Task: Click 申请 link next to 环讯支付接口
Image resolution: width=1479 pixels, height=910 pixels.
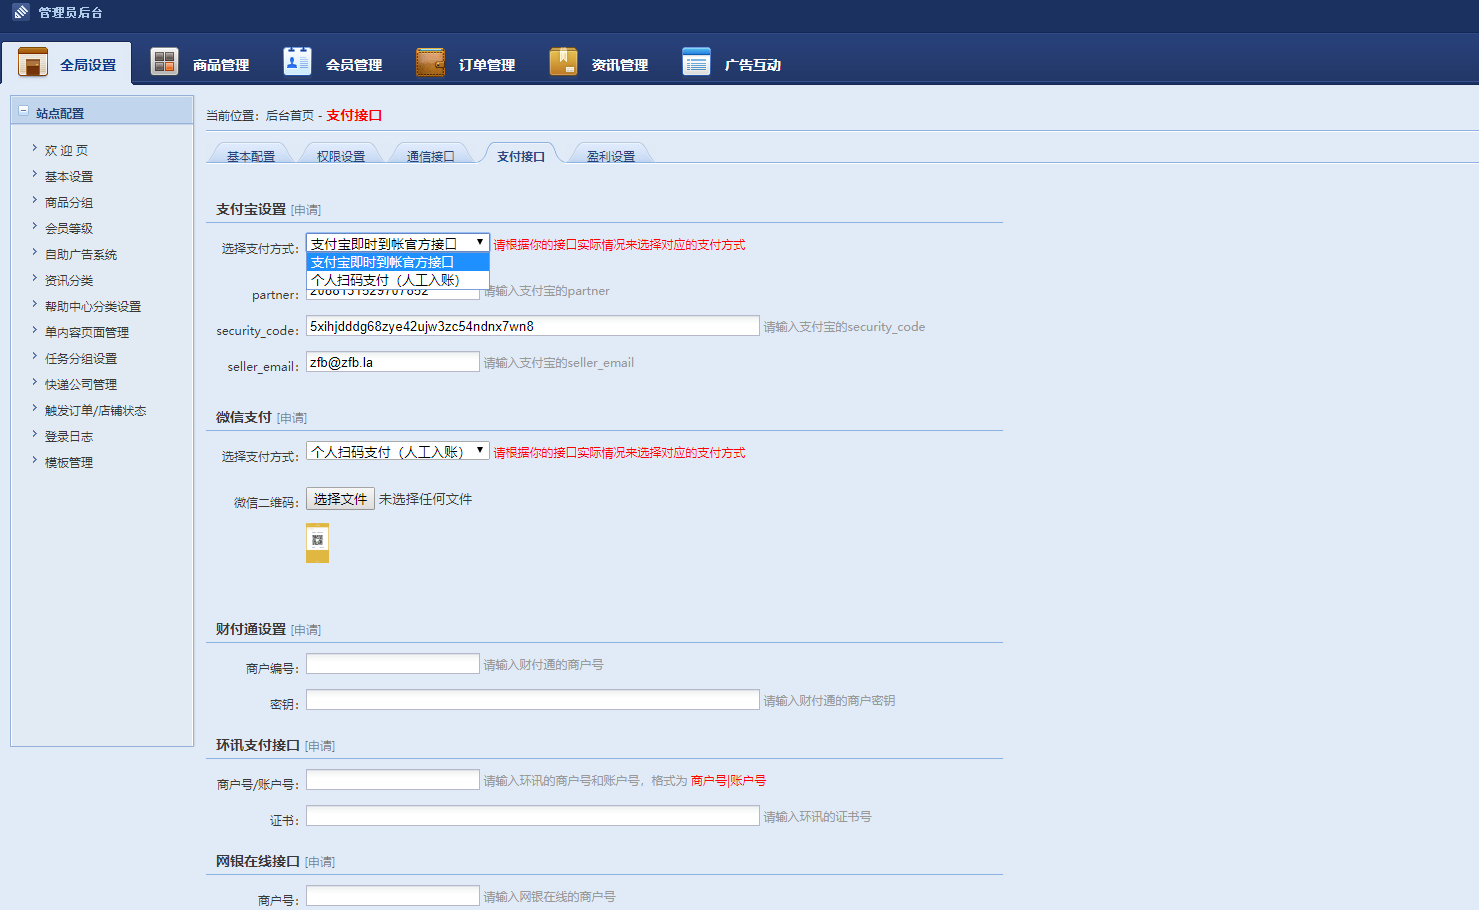Action: (x=320, y=746)
